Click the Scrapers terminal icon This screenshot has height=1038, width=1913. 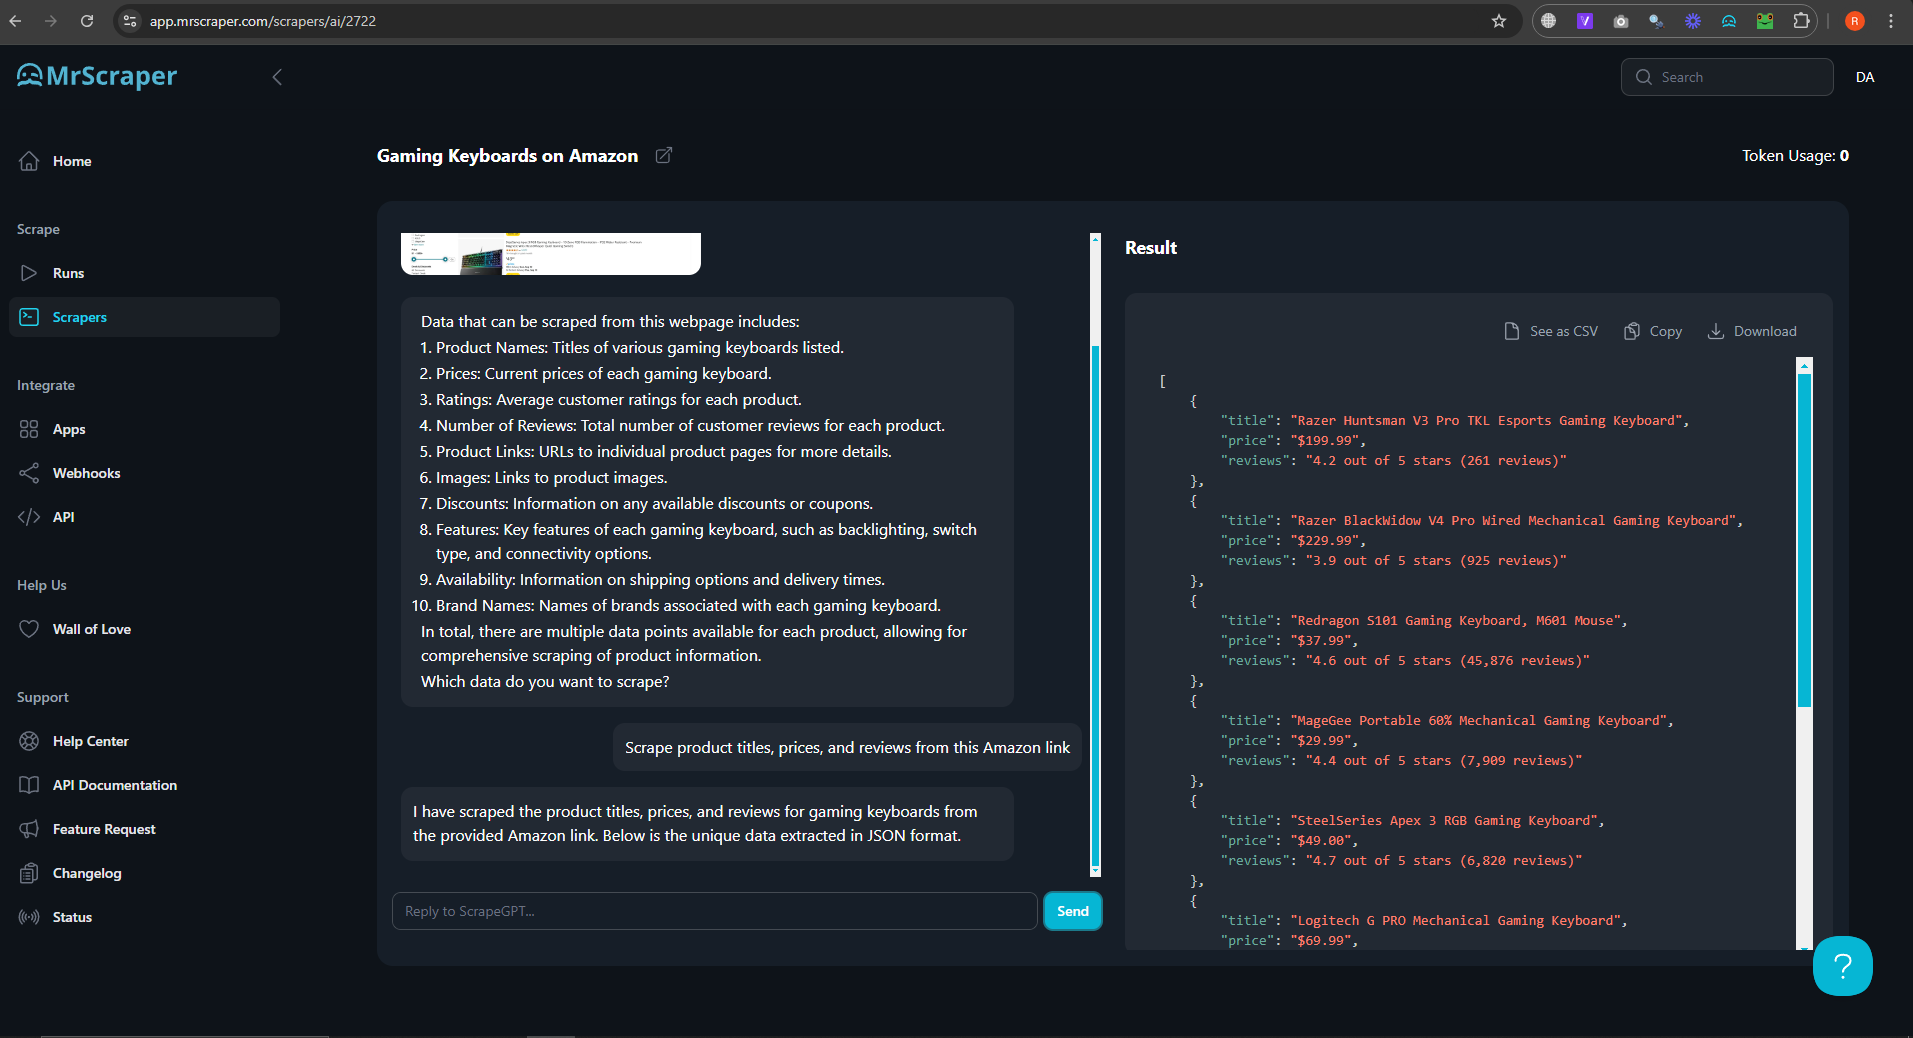(x=29, y=317)
